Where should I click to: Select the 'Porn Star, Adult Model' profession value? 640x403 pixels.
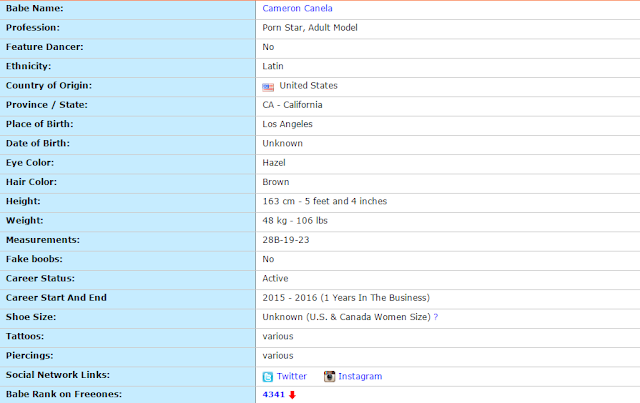pyautogui.click(x=310, y=28)
